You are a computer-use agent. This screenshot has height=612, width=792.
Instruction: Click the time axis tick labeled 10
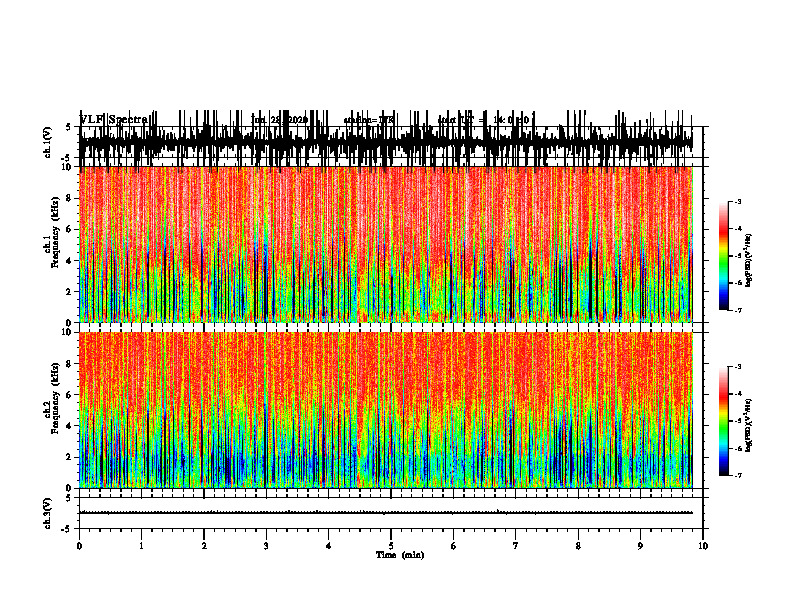[703, 546]
